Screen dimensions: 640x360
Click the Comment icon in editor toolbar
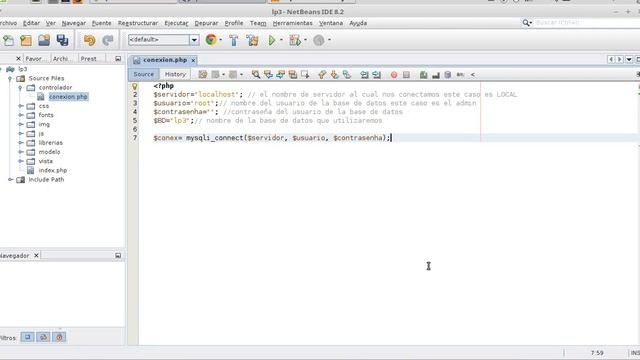click(x=423, y=75)
